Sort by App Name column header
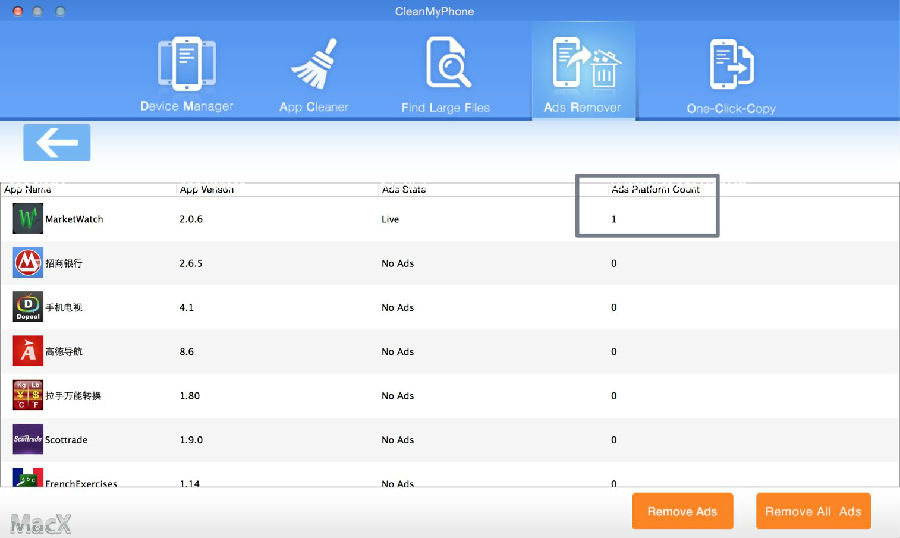 click(28, 189)
